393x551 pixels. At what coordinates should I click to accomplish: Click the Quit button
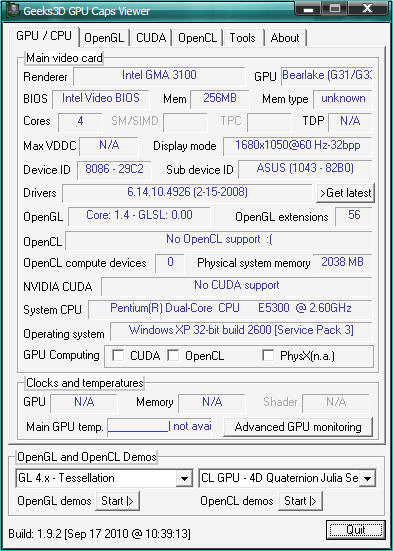click(356, 530)
